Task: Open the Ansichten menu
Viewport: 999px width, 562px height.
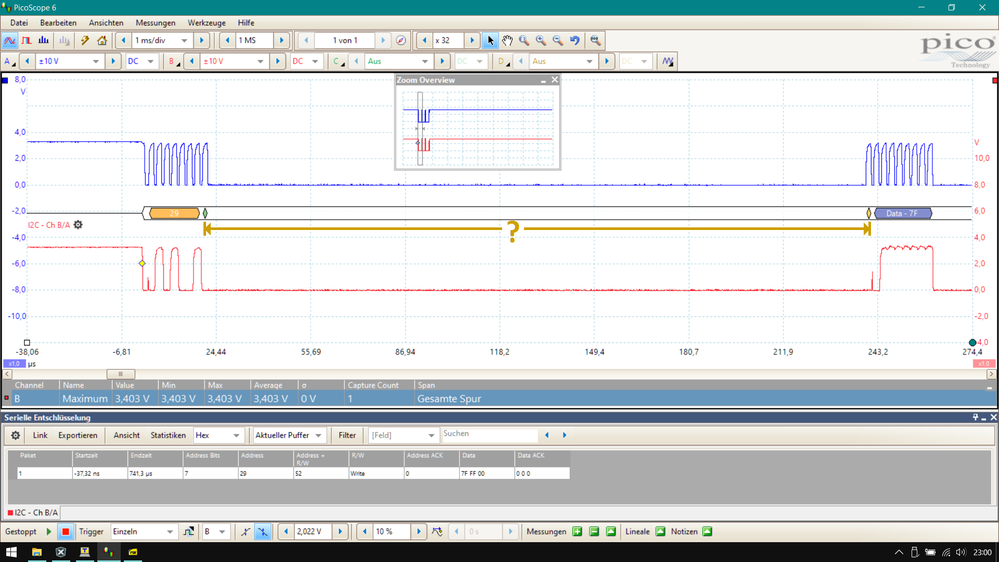Action: pos(106,22)
